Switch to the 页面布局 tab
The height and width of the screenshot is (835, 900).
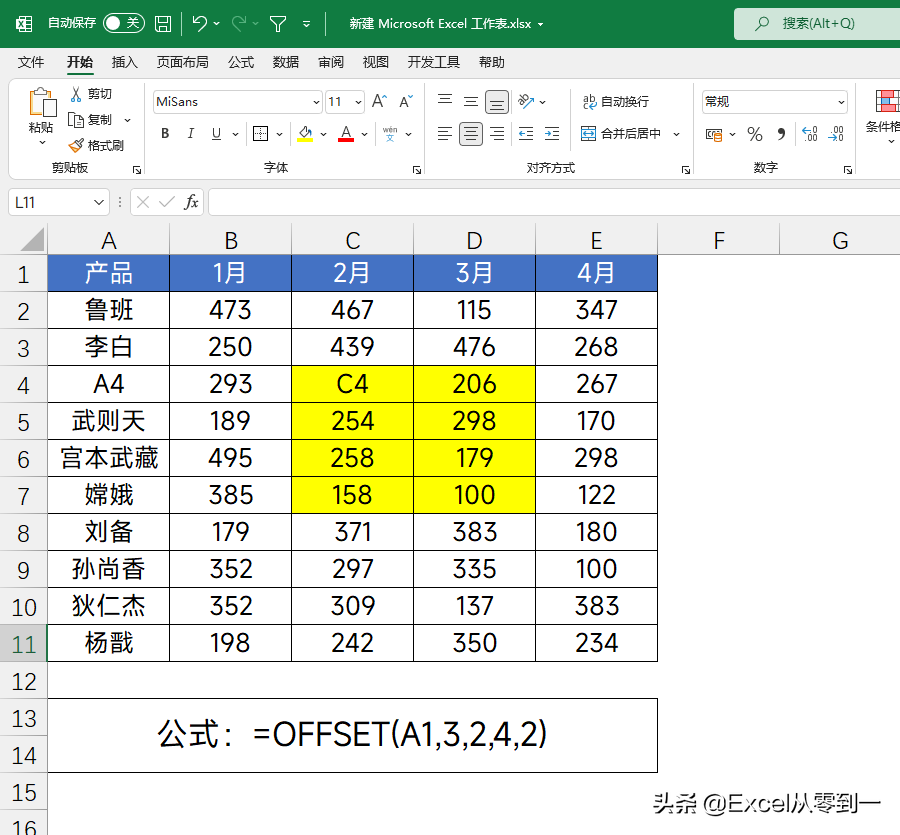[x=183, y=62]
